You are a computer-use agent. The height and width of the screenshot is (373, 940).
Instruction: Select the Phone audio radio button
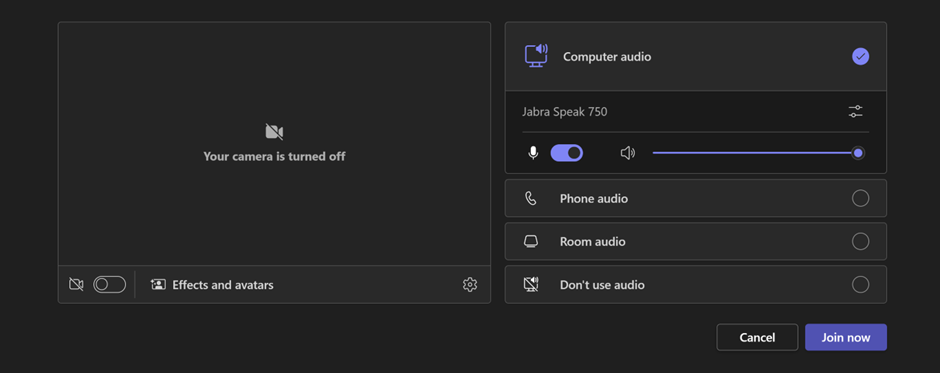pos(860,198)
